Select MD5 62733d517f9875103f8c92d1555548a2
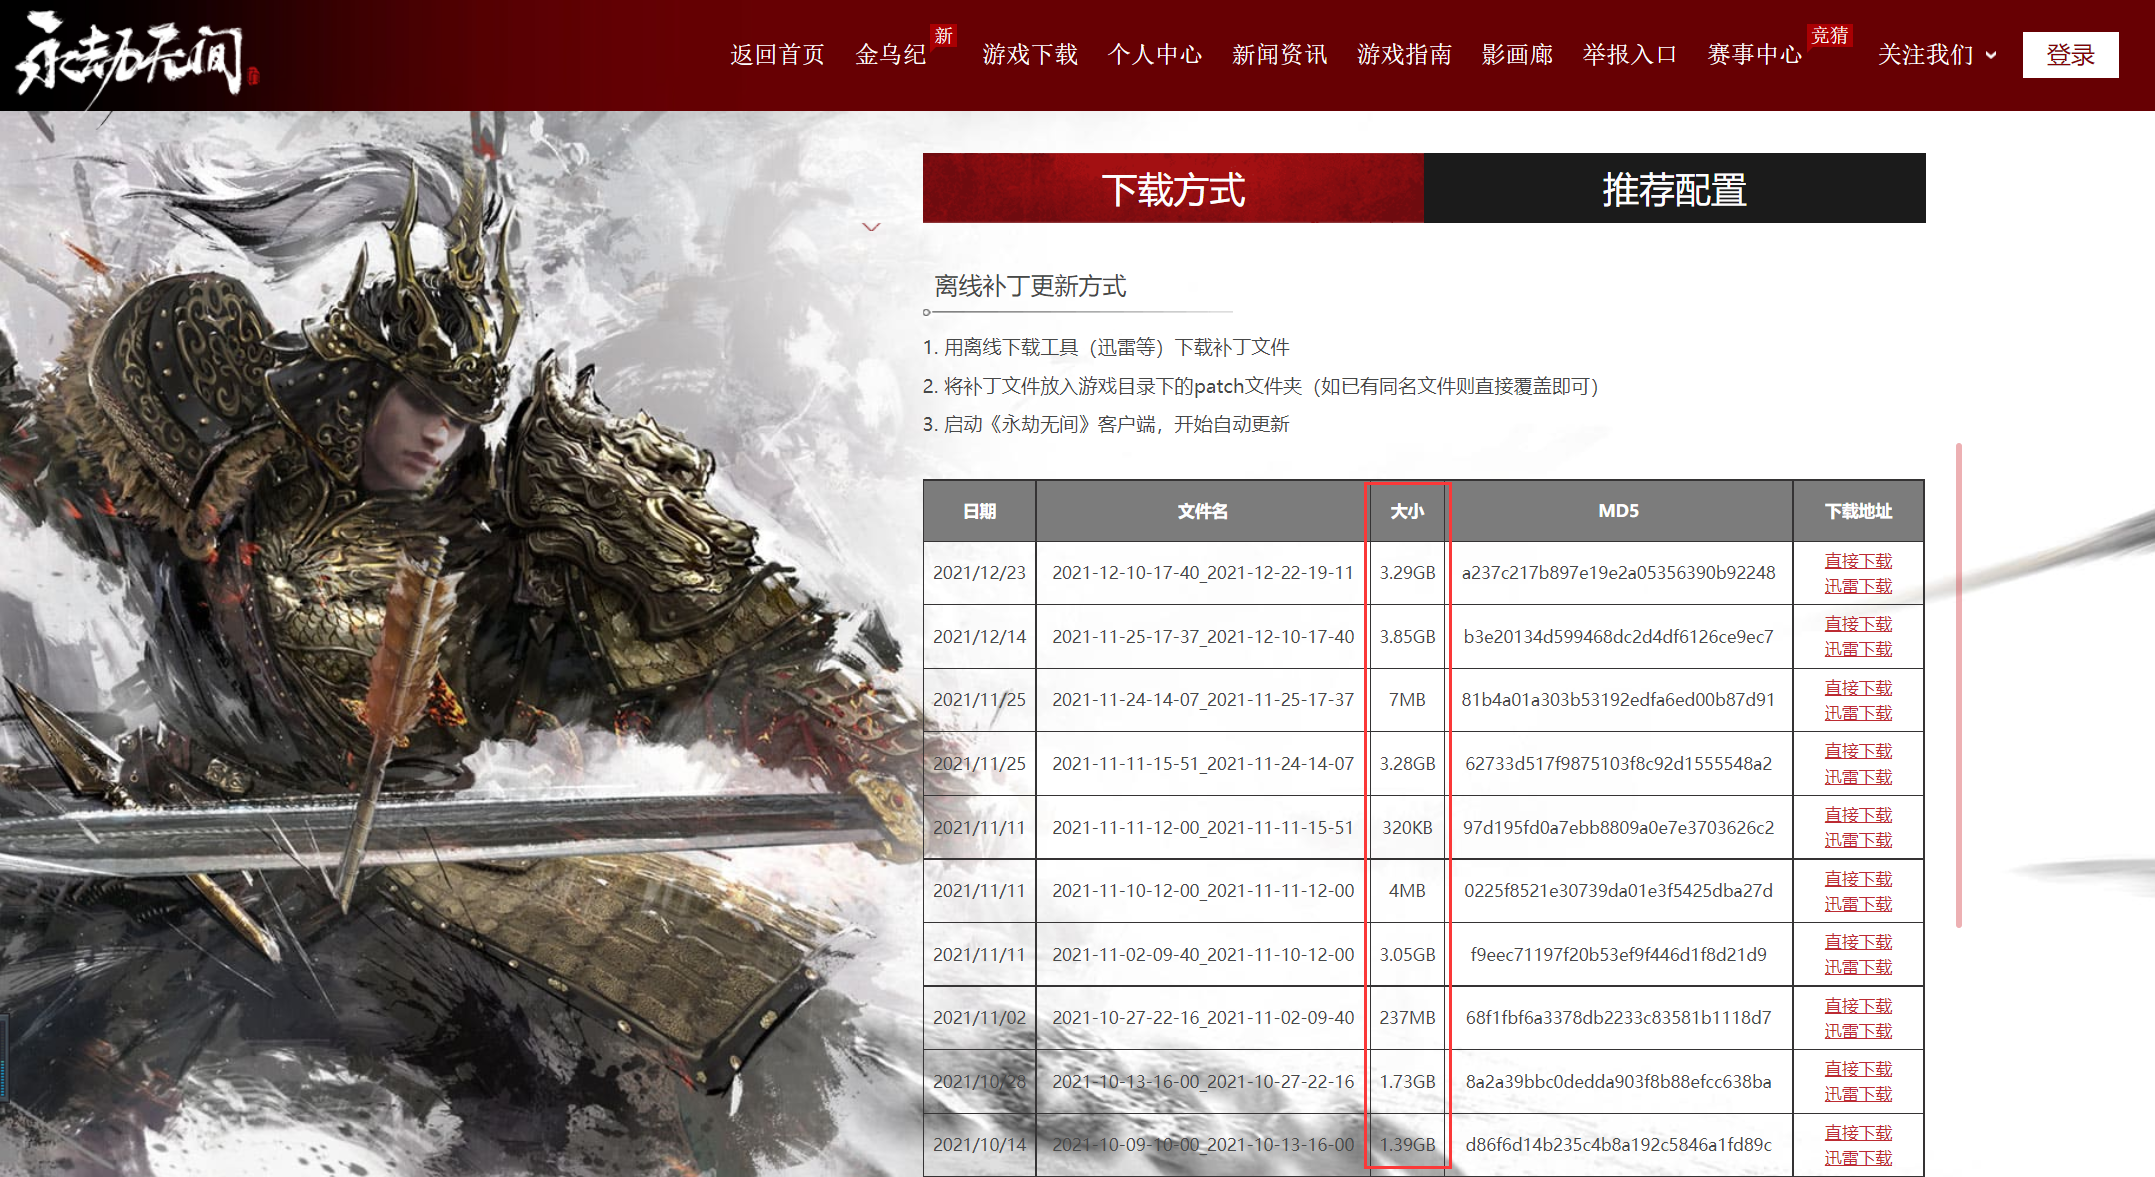The width and height of the screenshot is (2155, 1177). tap(1618, 764)
